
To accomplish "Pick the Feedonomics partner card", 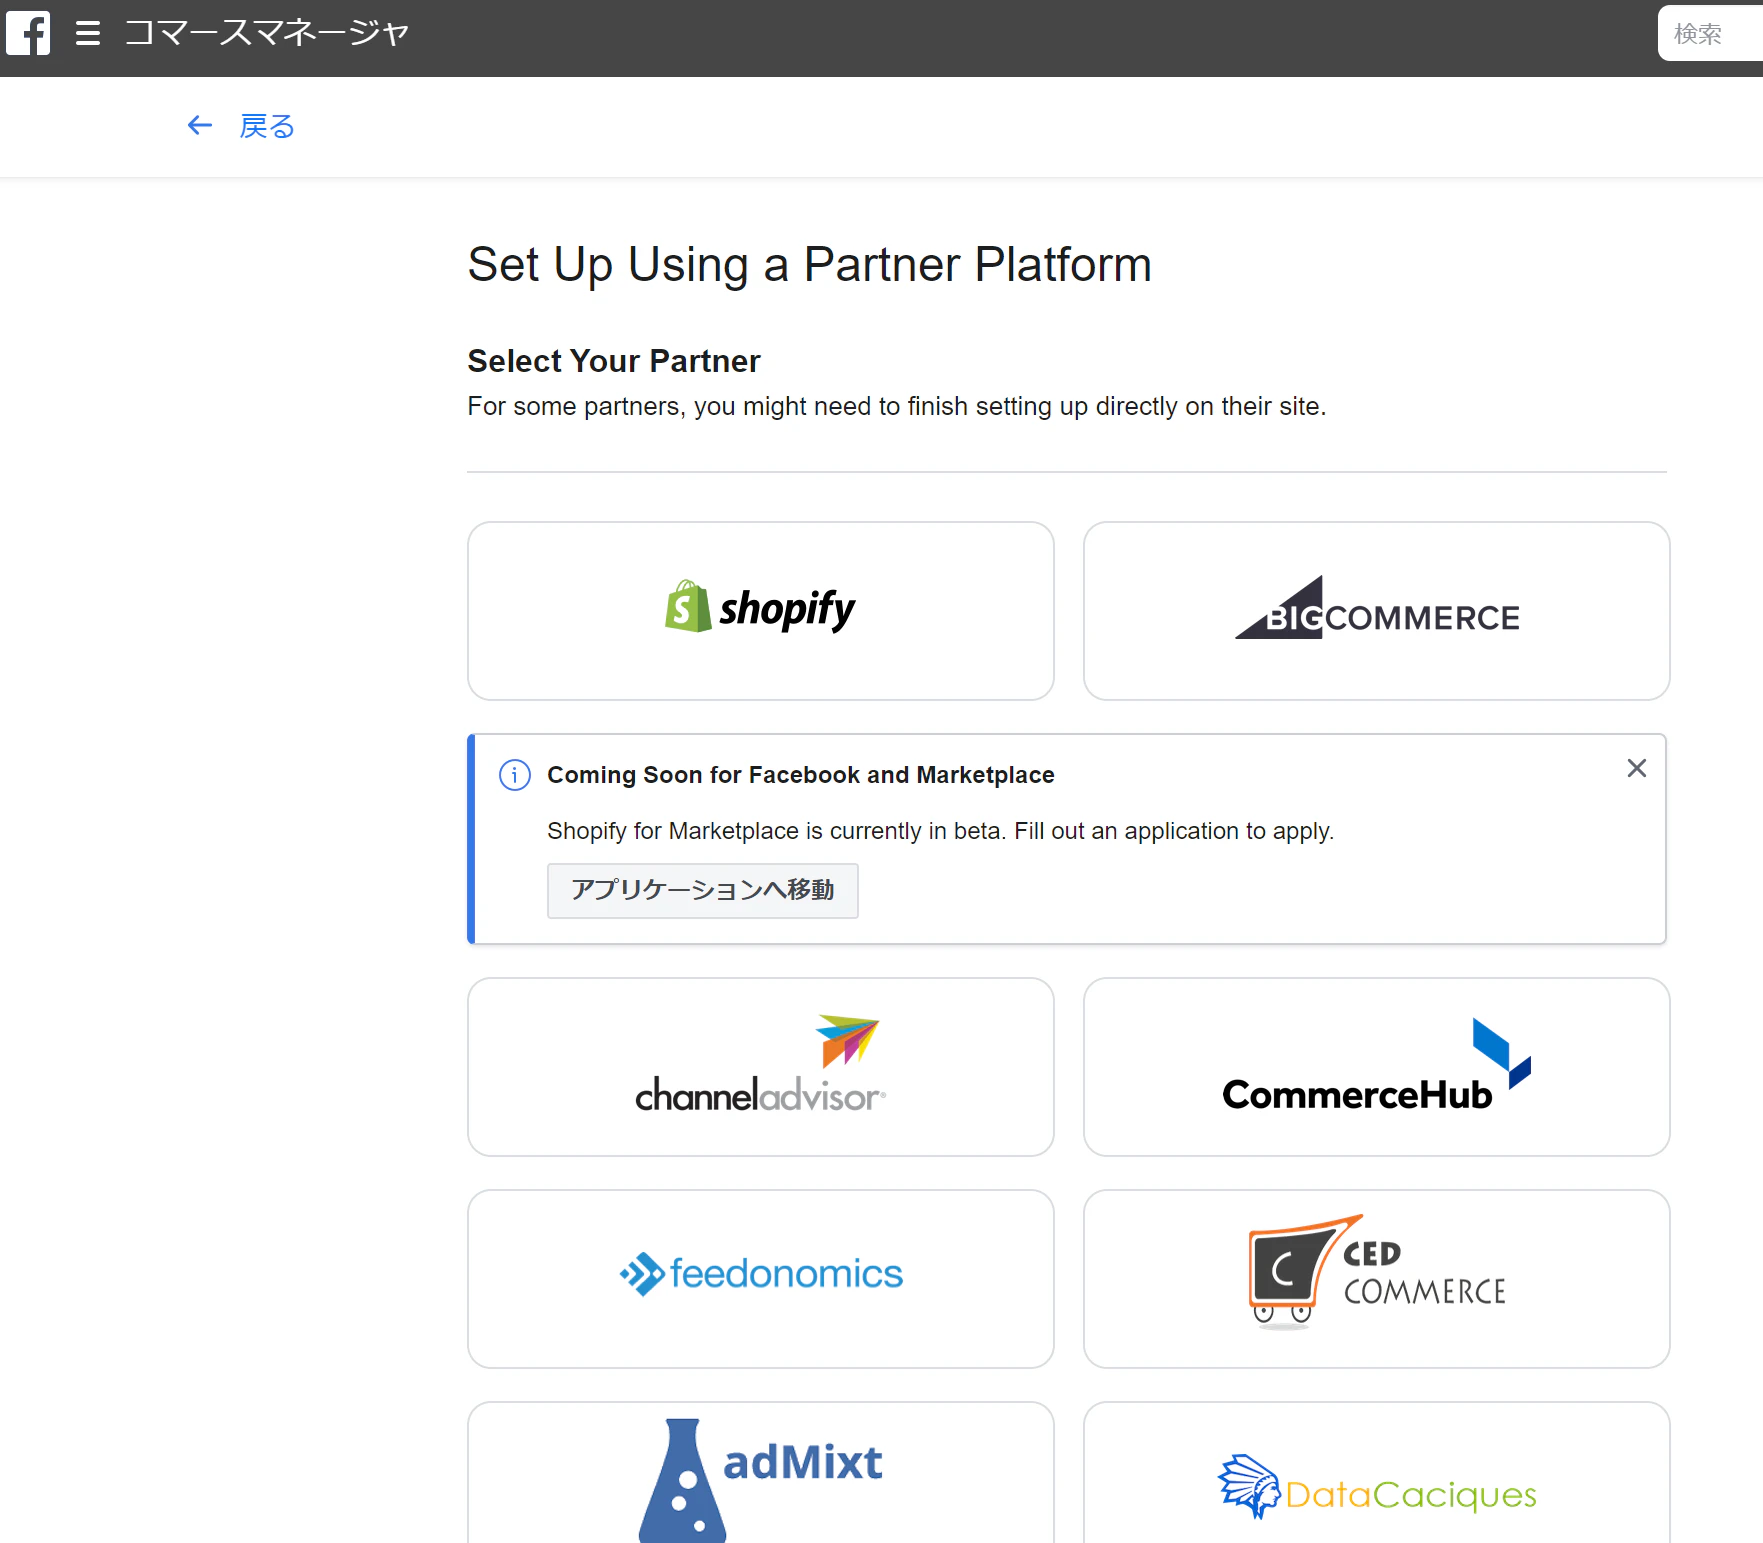I will pyautogui.click(x=761, y=1279).
